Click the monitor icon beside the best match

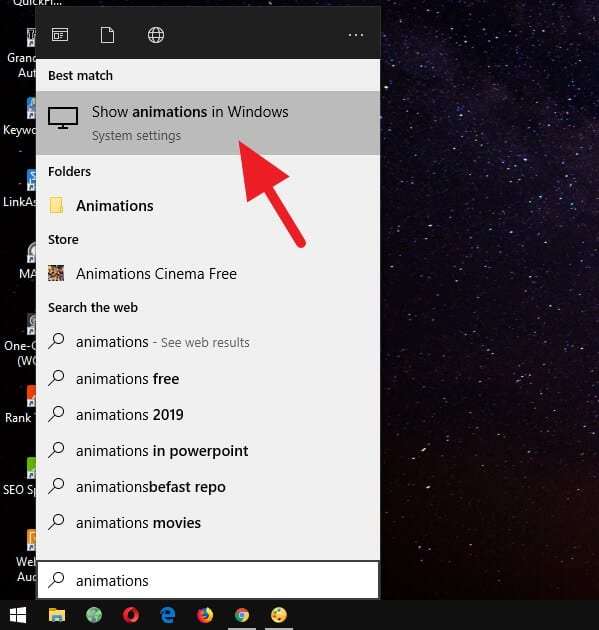pyautogui.click(x=63, y=118)
